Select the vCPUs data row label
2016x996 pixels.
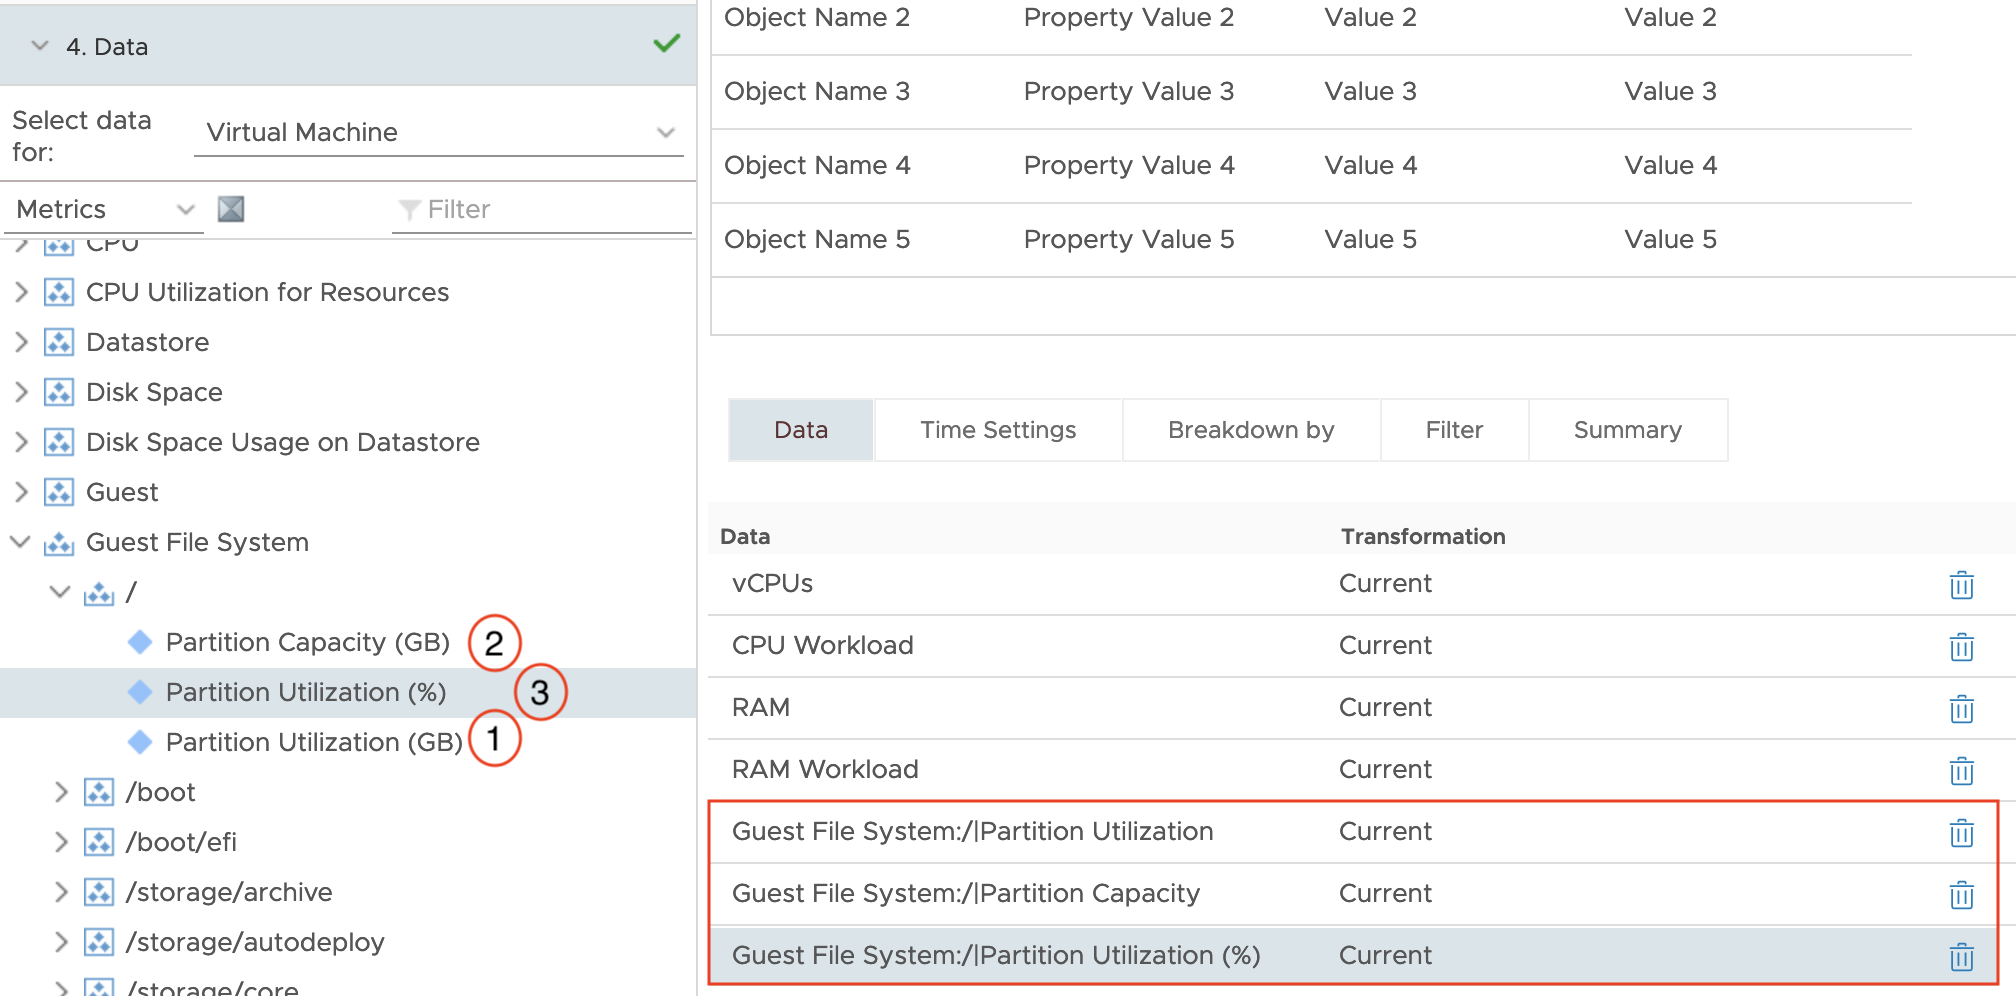(772, 584)
